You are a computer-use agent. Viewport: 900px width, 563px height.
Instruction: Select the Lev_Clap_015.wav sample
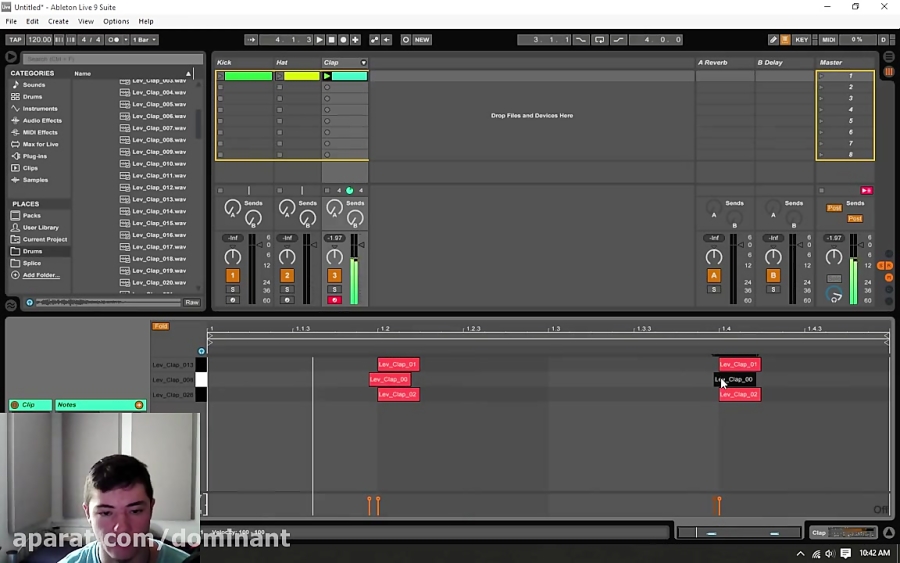point(159,223)
